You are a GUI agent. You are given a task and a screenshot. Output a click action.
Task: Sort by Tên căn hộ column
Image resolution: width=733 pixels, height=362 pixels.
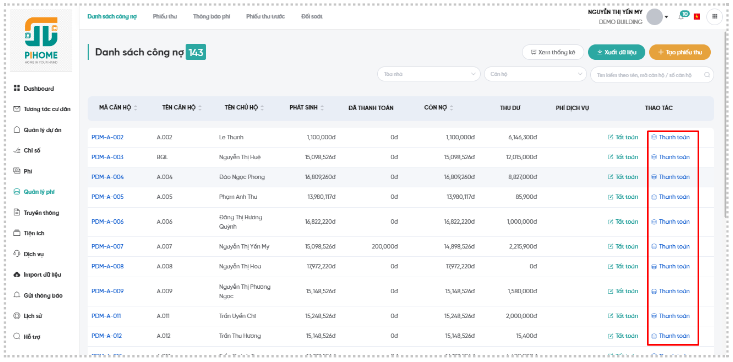click(x=200, y=108)
